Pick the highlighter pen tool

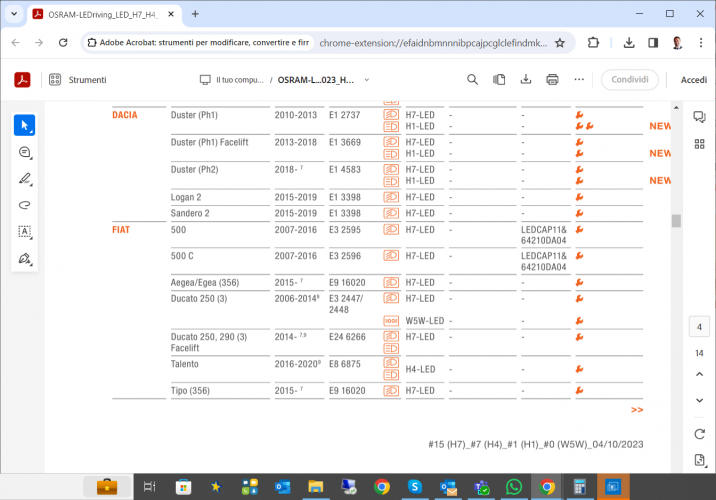25,179
